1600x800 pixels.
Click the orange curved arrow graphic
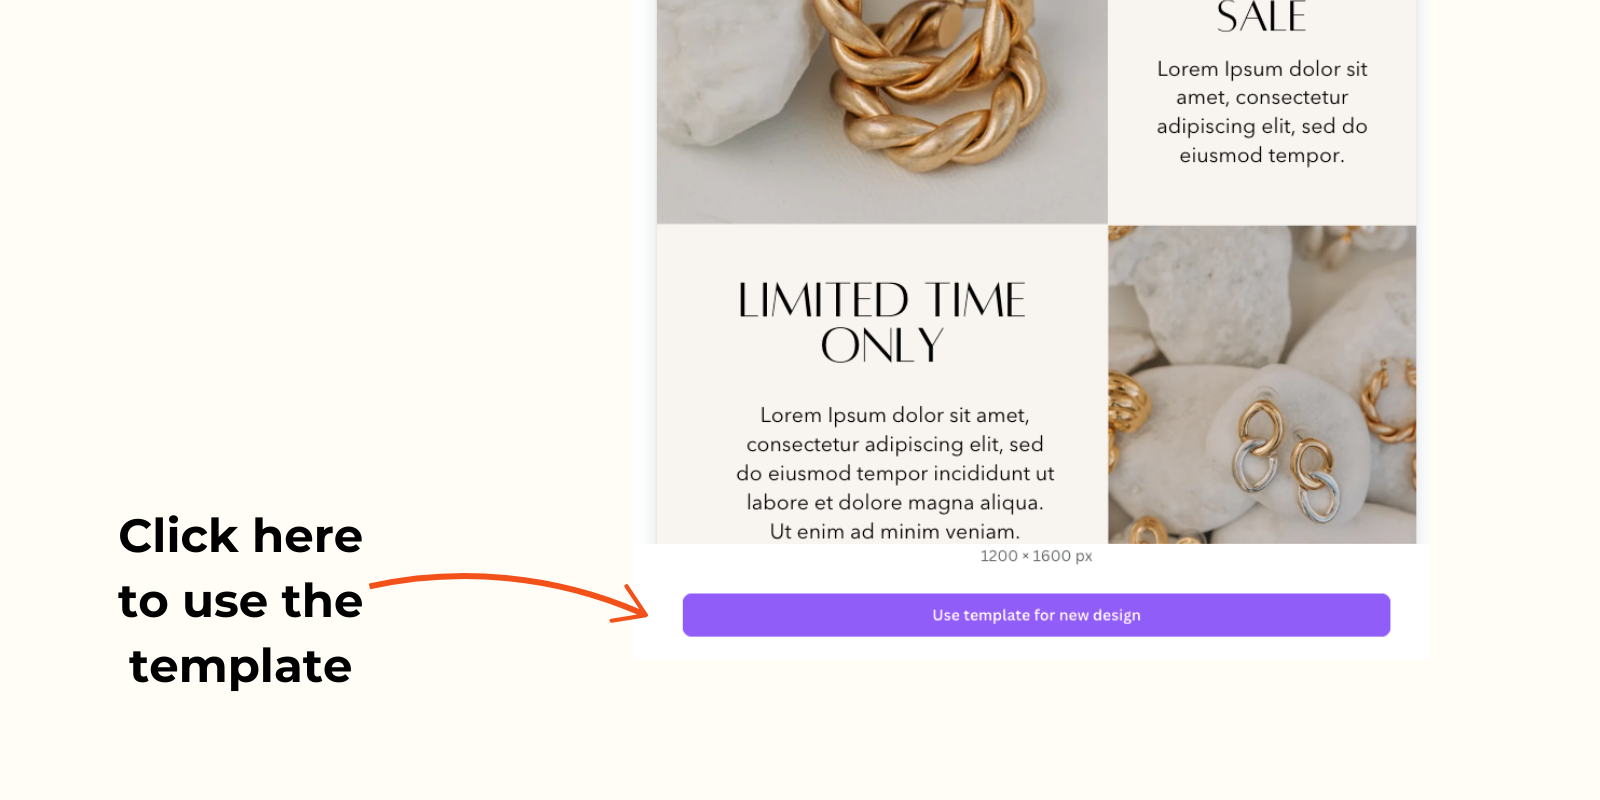tap(509, 597)
